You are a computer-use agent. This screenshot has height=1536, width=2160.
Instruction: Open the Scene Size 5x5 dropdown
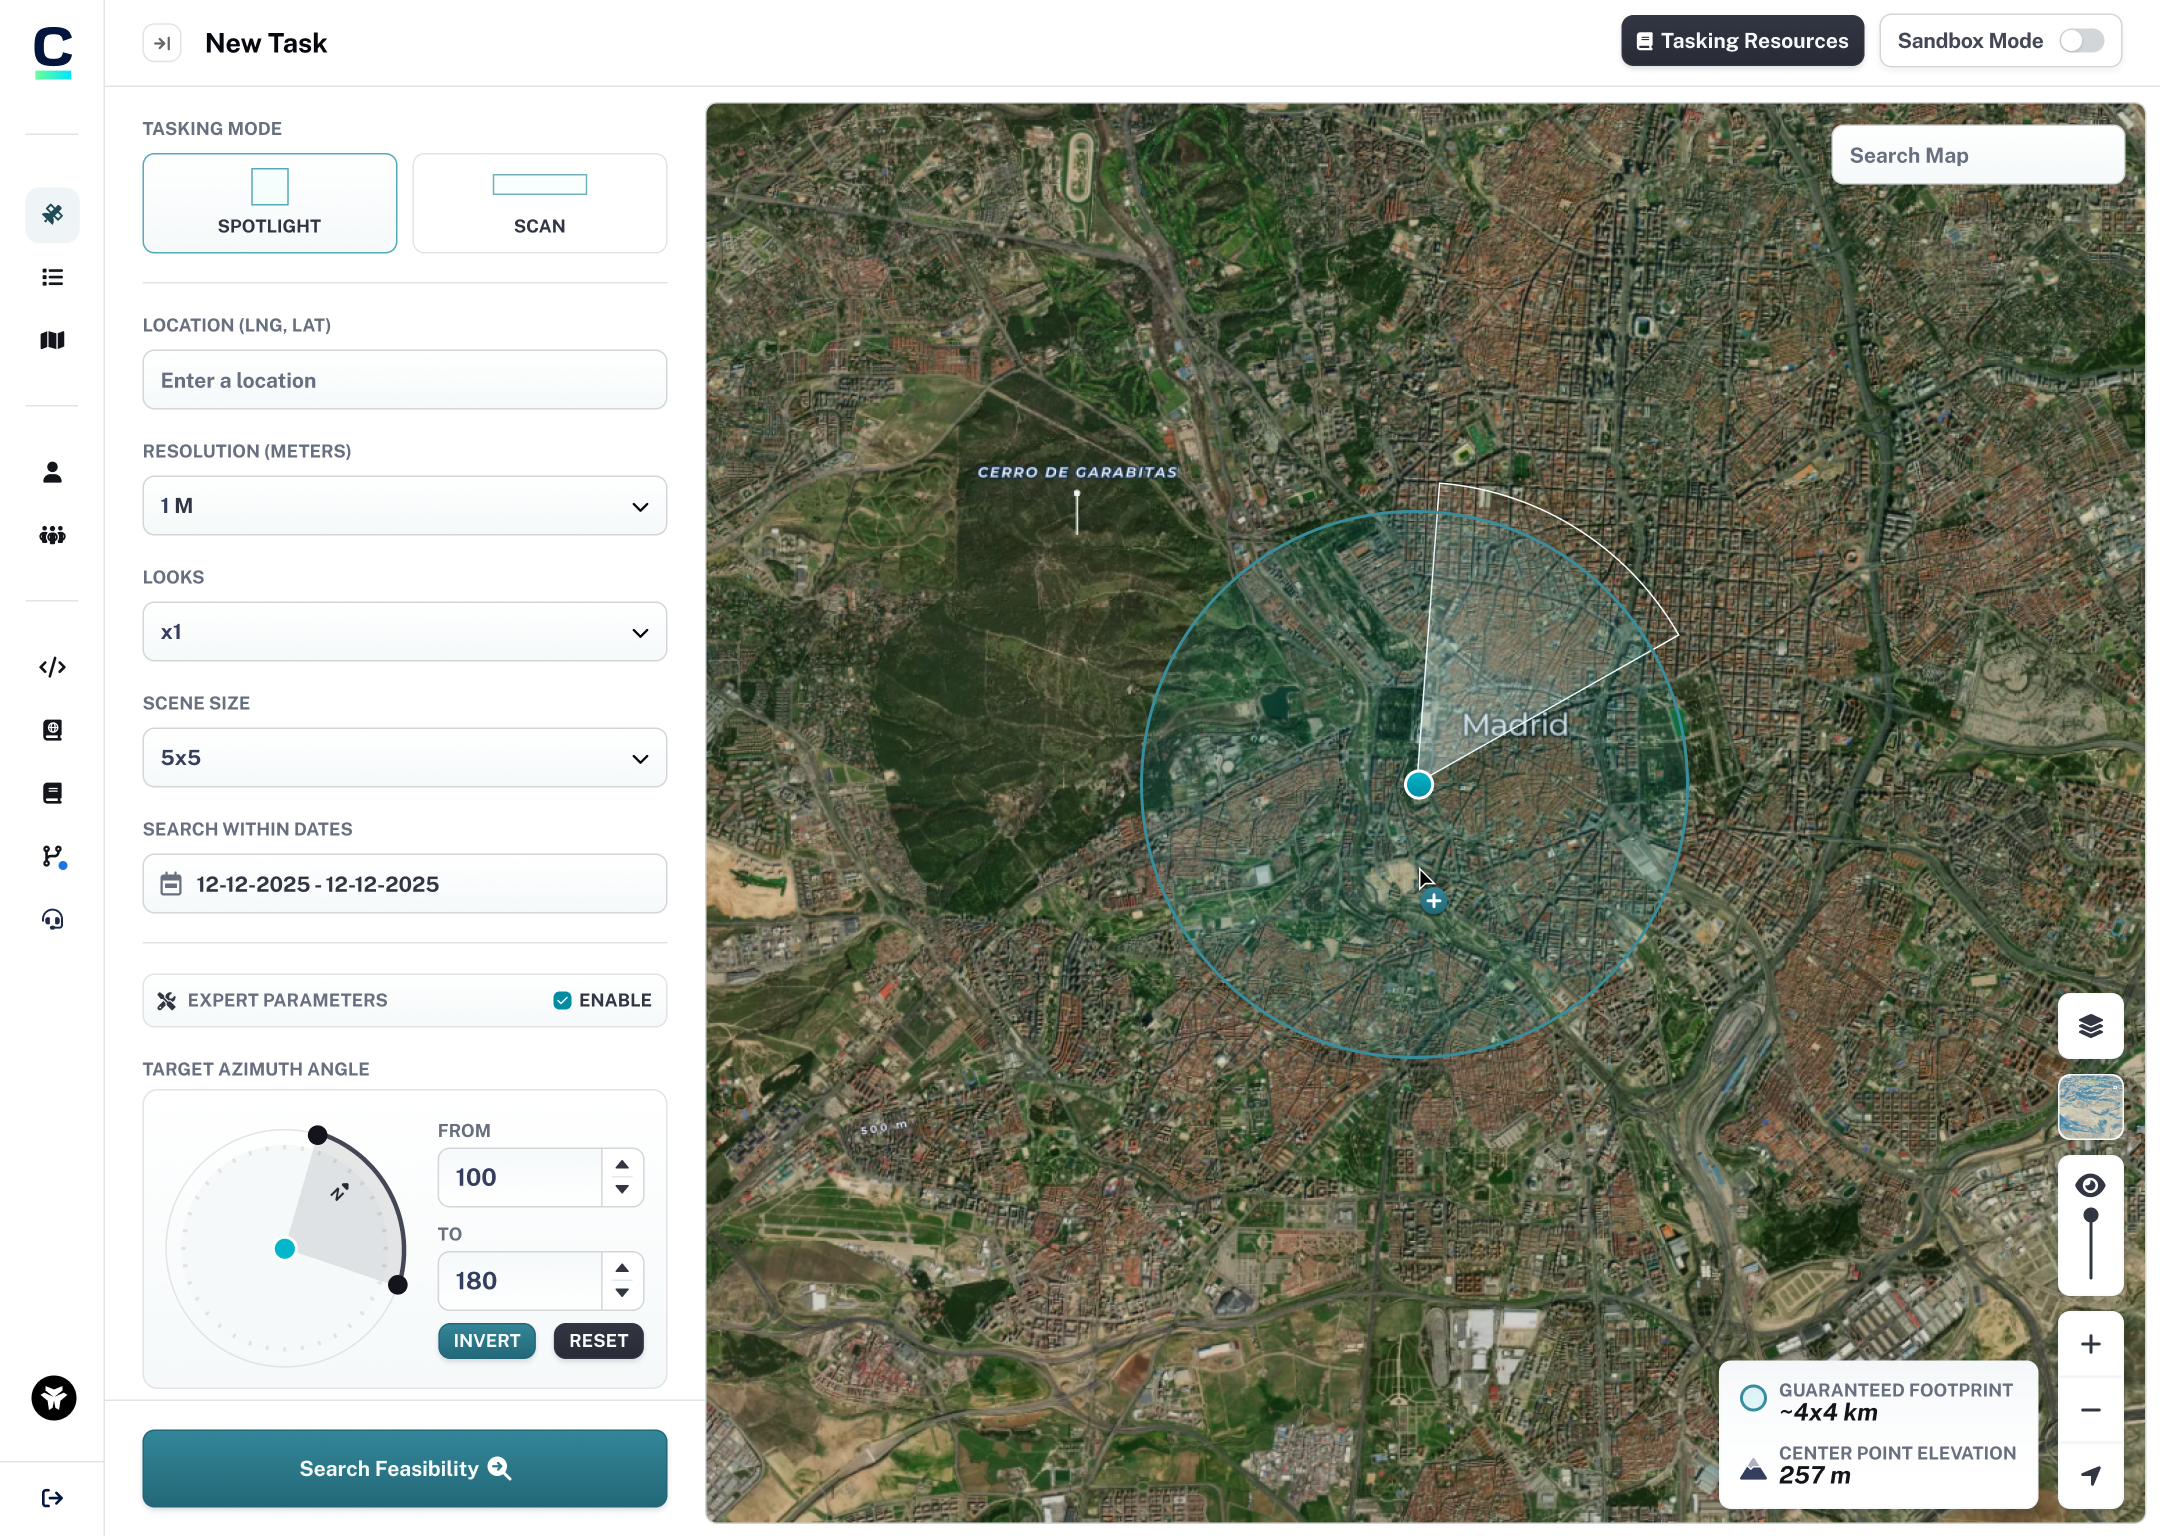(404, 758)
